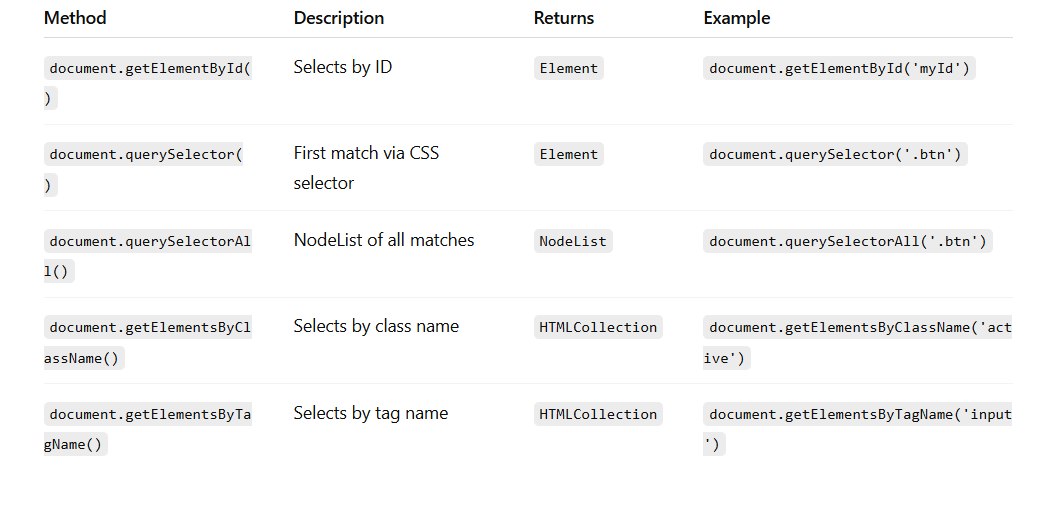This screenshot has width=1044, height=506.
Task: Select the document.getElementById() method code
Action: (x=148, y=83)
